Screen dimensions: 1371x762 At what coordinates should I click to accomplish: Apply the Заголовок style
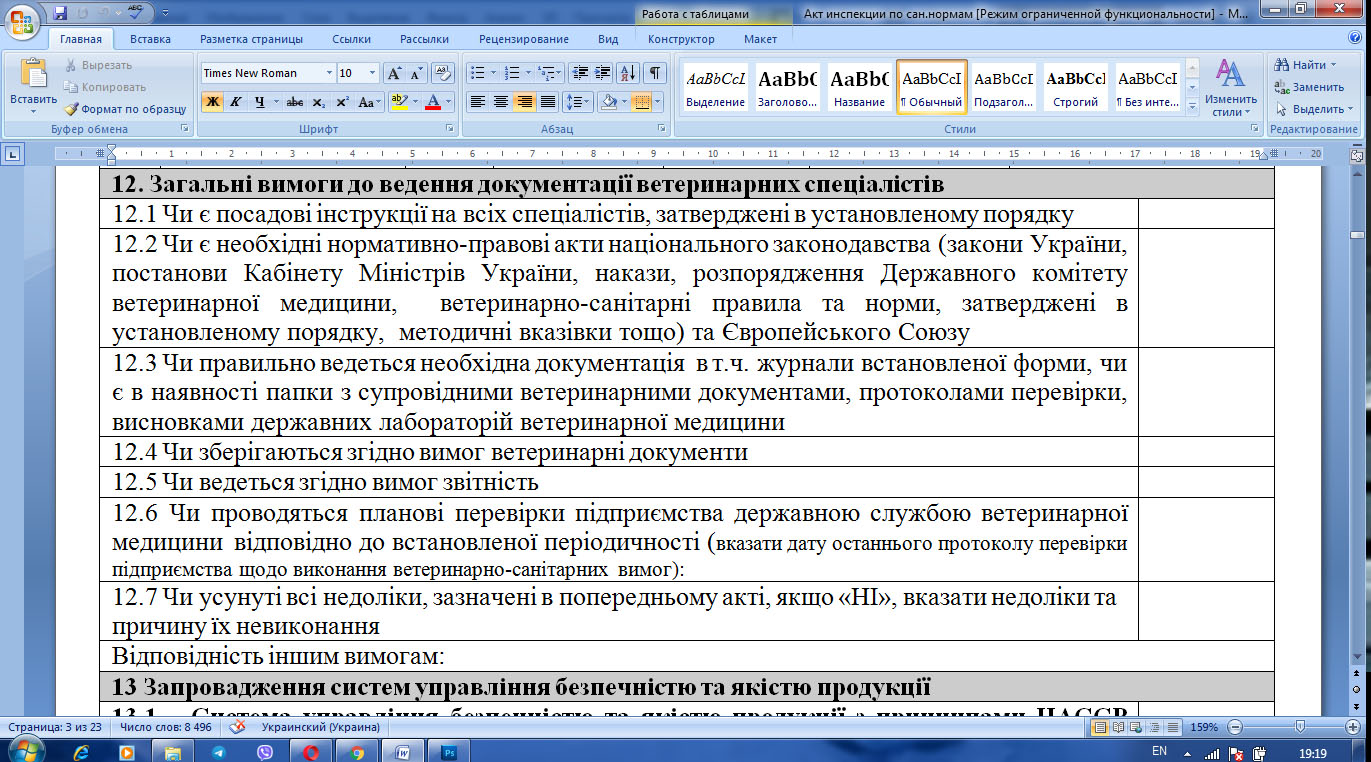click(x=788, y=87)
